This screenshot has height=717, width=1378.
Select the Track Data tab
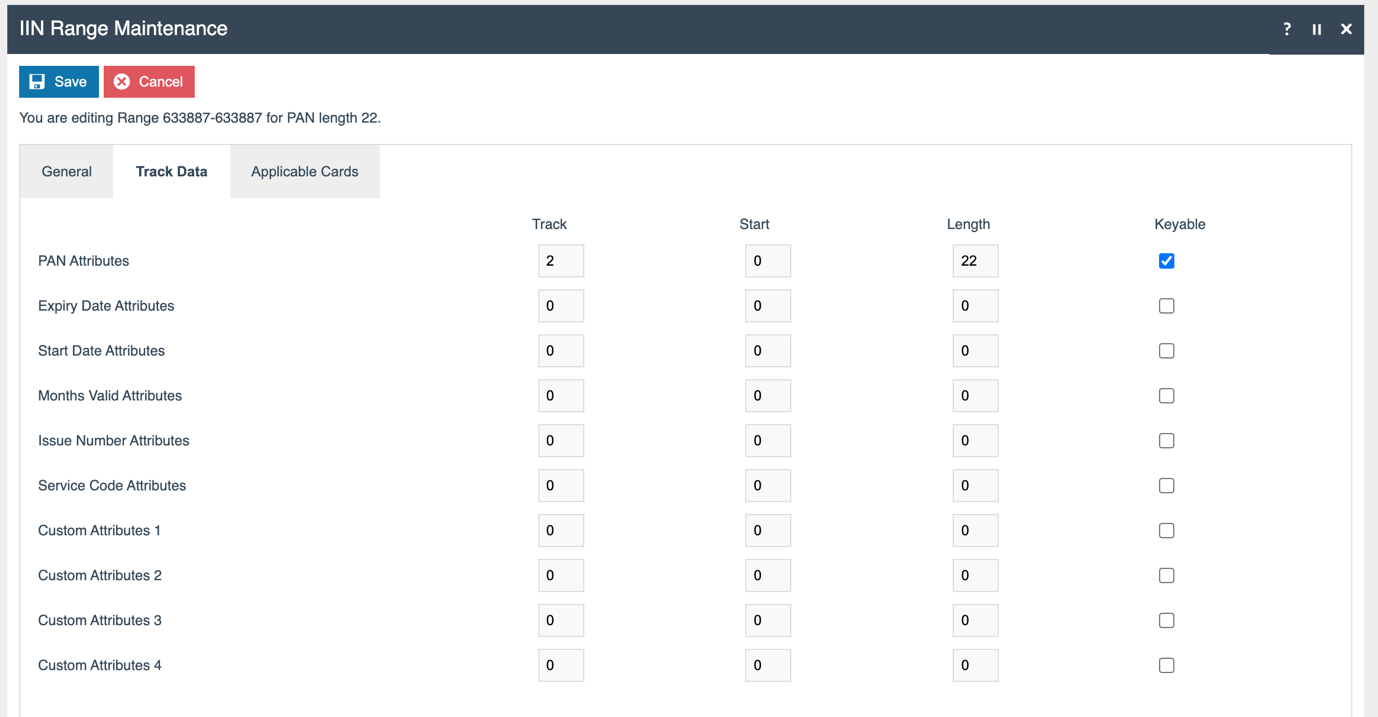coord(171,171)
